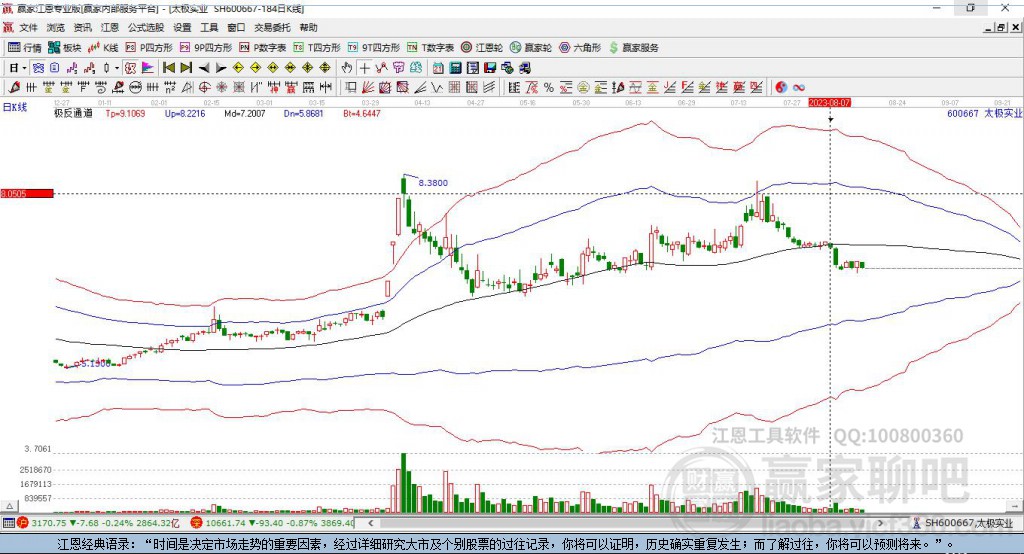Click the red 8.0505 price tag
The width and height of the screenshot is (1024, 554).
coord(27,193)
